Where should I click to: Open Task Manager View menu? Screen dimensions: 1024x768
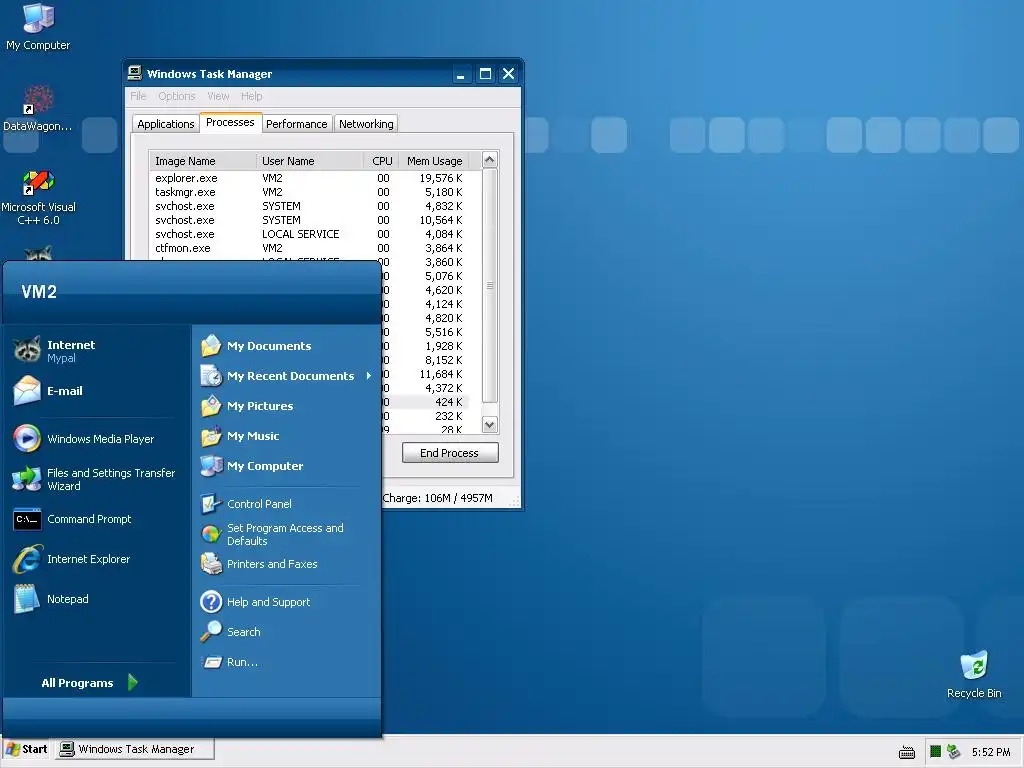point(218,96)
